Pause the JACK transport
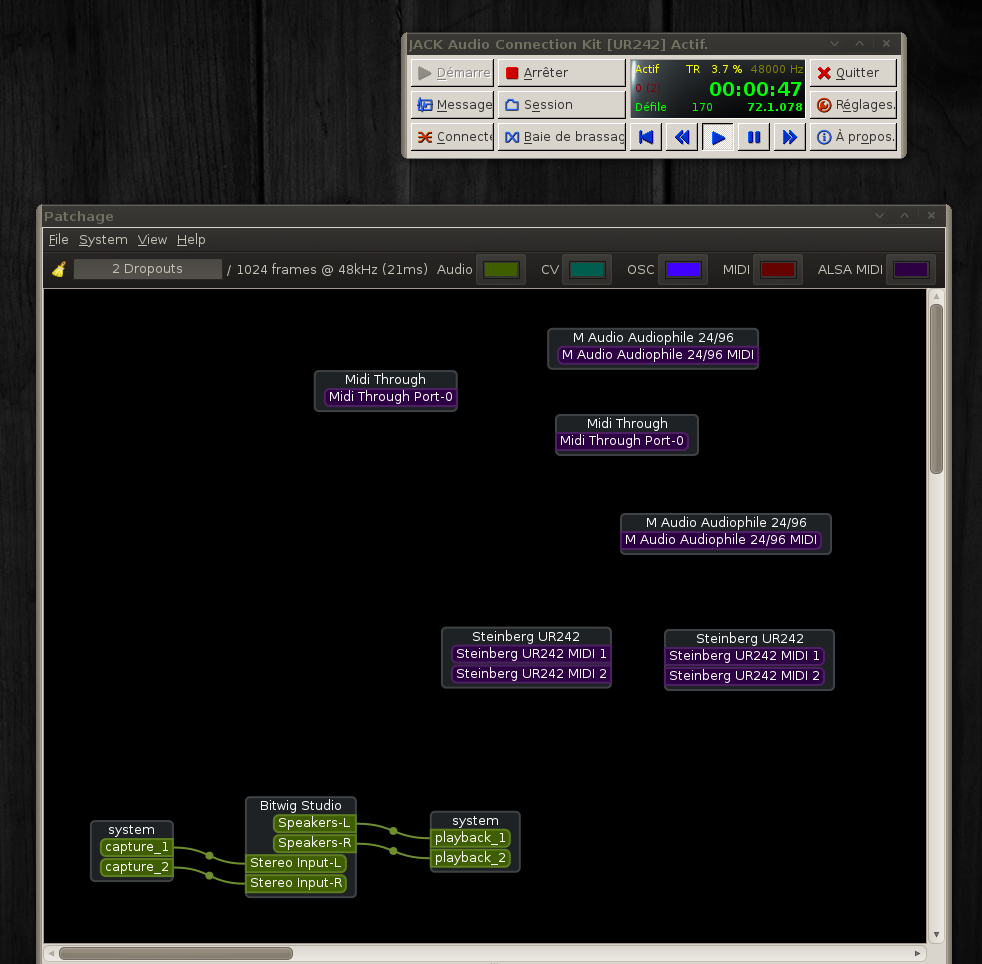The image size is (982, 964). tap(754, 137)
